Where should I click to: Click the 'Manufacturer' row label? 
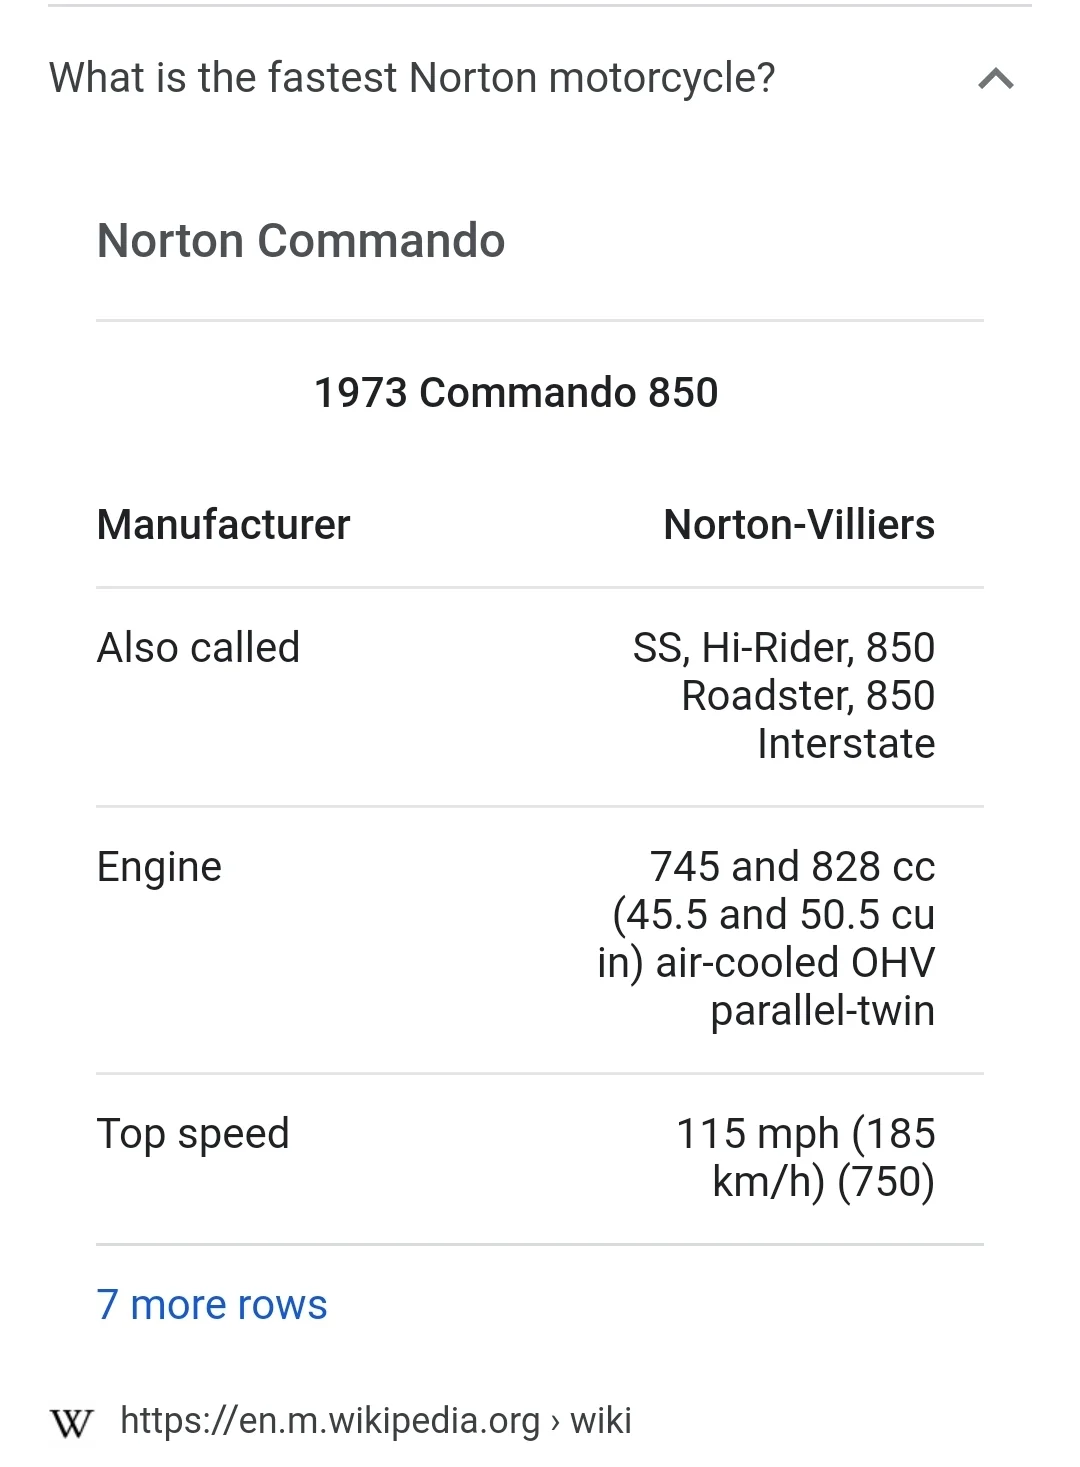tap(223, 525)
